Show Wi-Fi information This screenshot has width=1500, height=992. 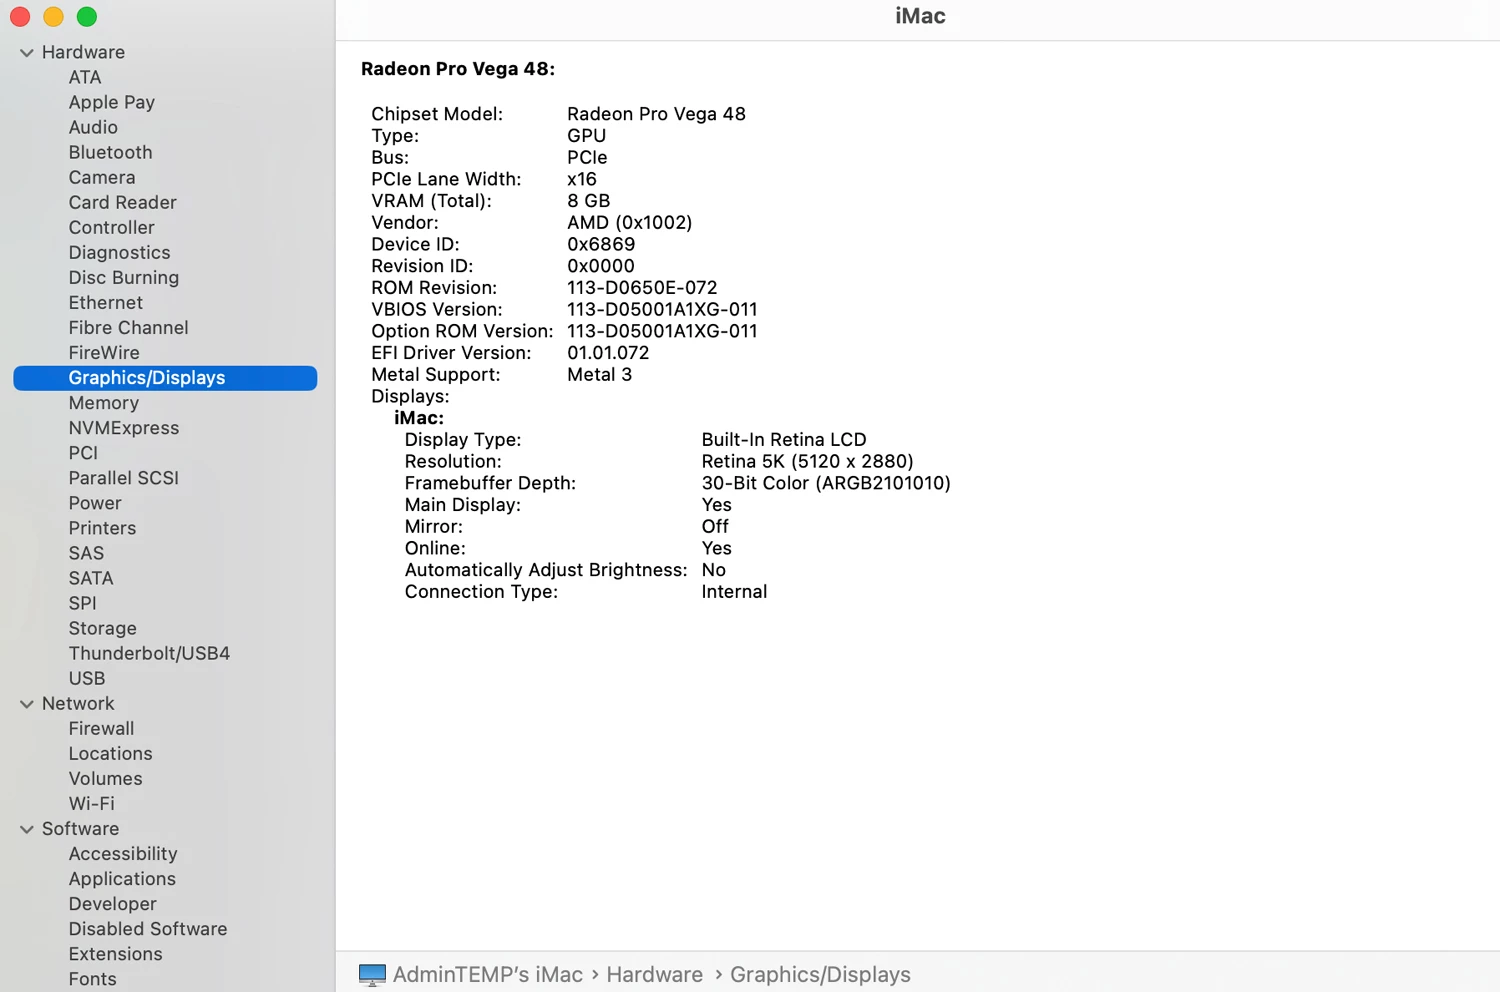tap(92, 803)
